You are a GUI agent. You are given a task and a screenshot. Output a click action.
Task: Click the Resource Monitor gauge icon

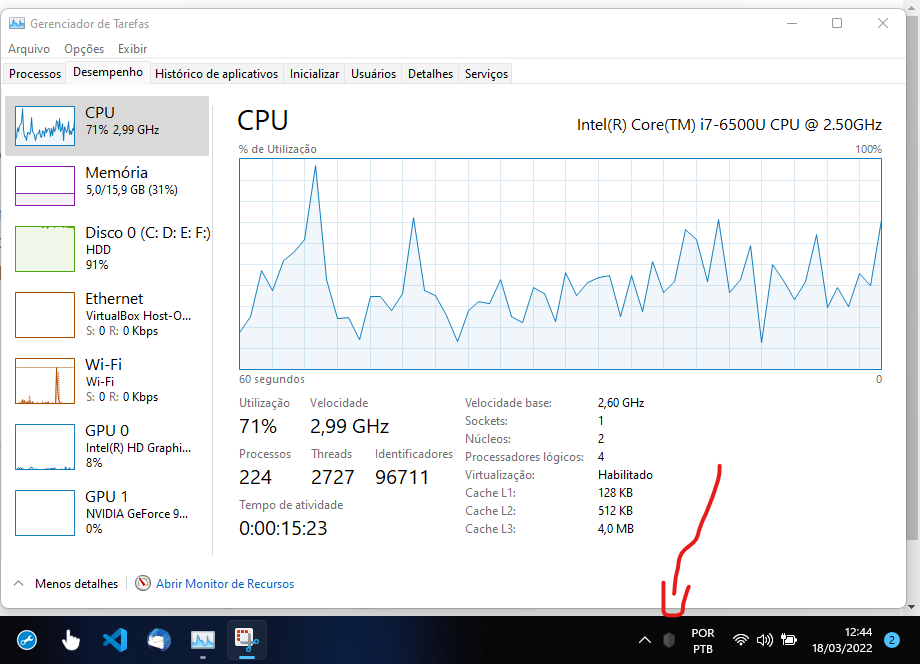[x=143, y=583]
